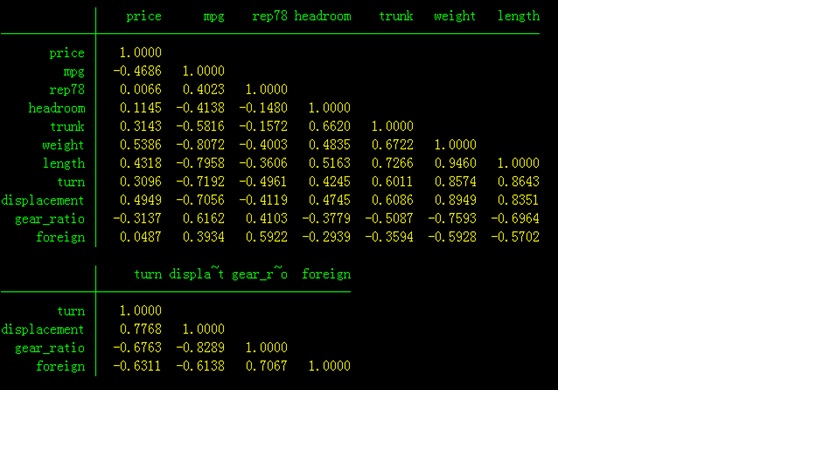819x460 pixels.
Task: Click the length column header
Action: [518, 16]
